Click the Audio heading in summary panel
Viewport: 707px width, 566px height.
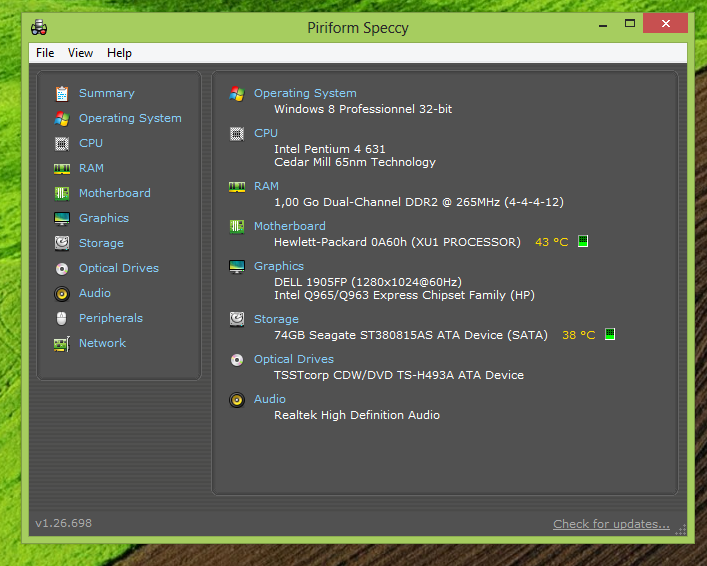click(x=270, y=399)
